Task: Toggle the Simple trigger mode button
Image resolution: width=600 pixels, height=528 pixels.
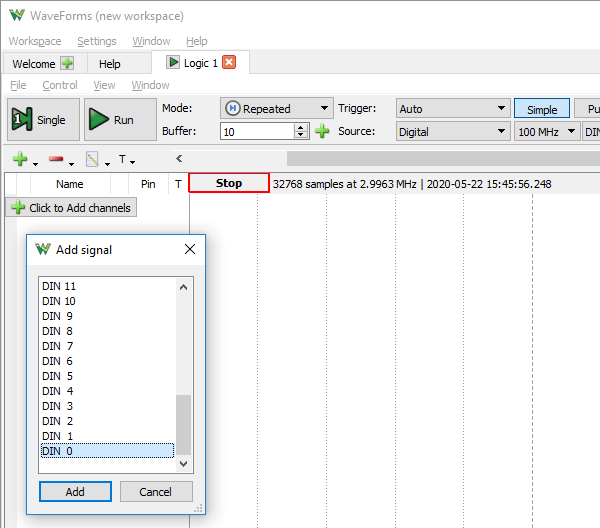Action: (542, 109)
